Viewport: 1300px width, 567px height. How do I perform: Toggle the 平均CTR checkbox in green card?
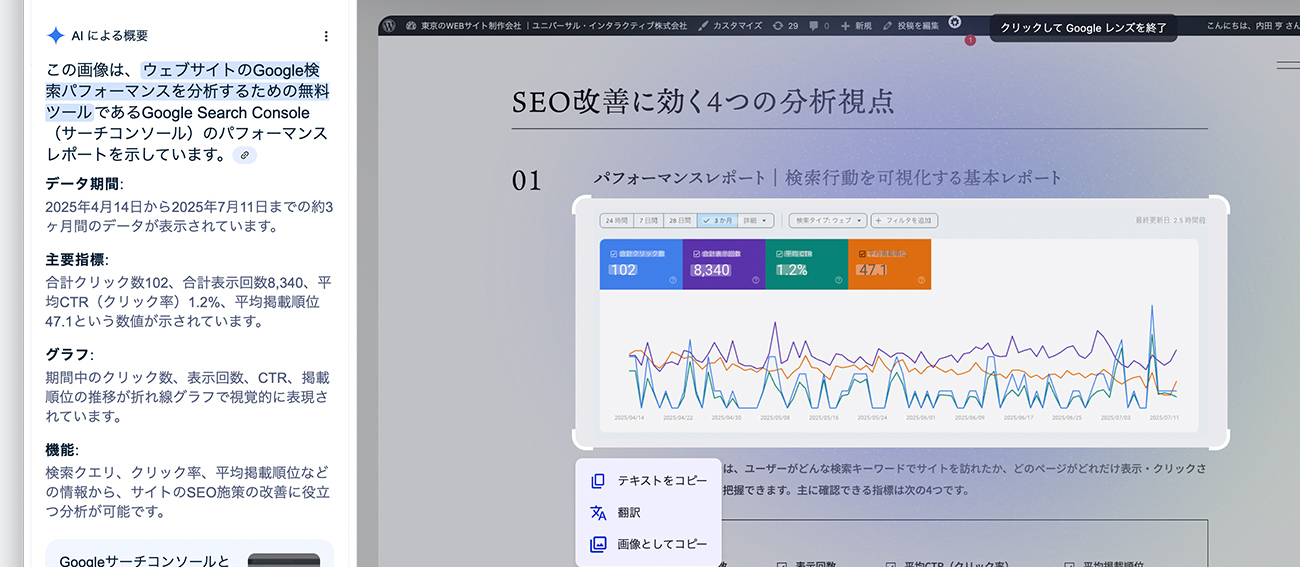tap(779, 254)
